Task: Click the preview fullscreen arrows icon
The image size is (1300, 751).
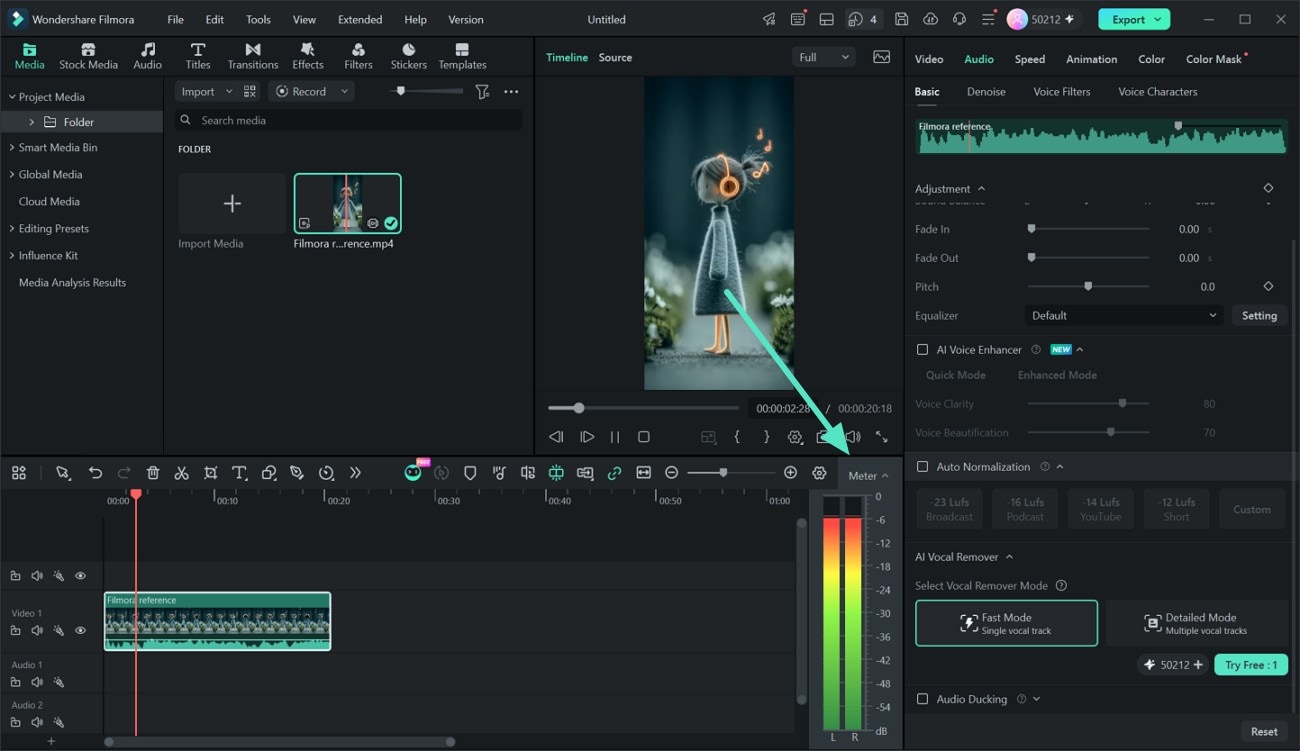Action: tap(881, 437)
